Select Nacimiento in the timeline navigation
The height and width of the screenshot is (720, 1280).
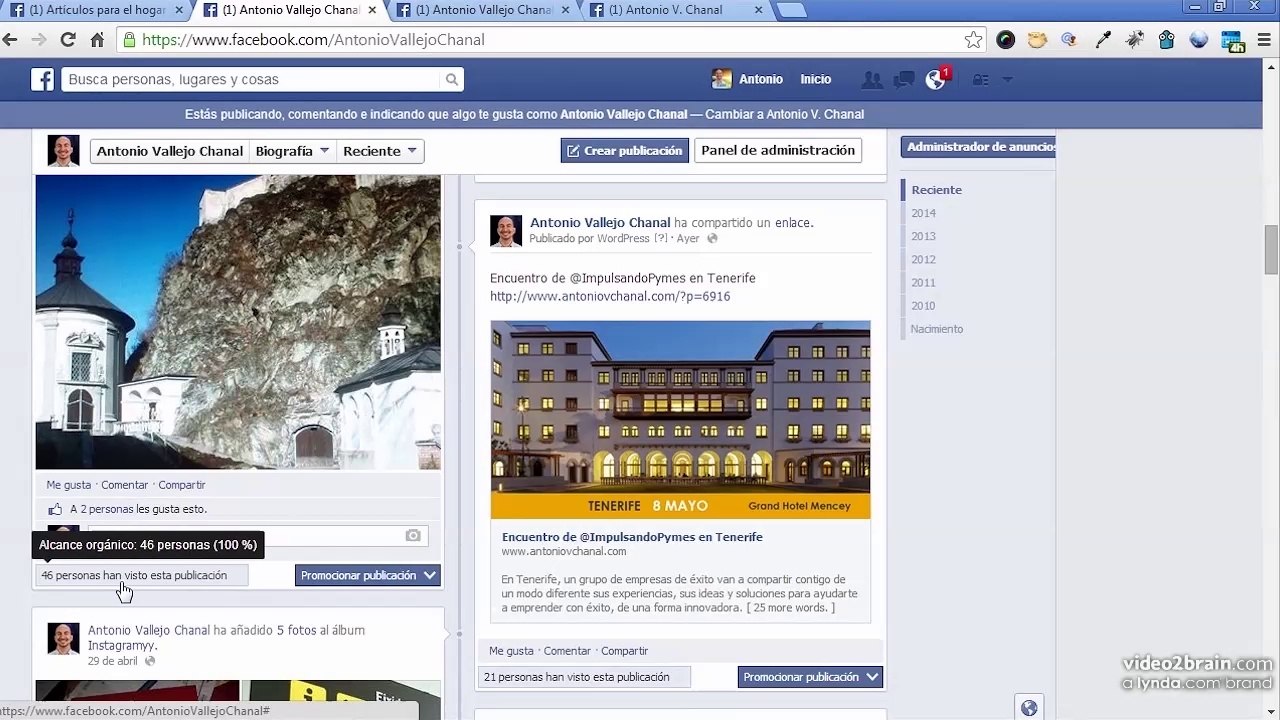(937, 329)
